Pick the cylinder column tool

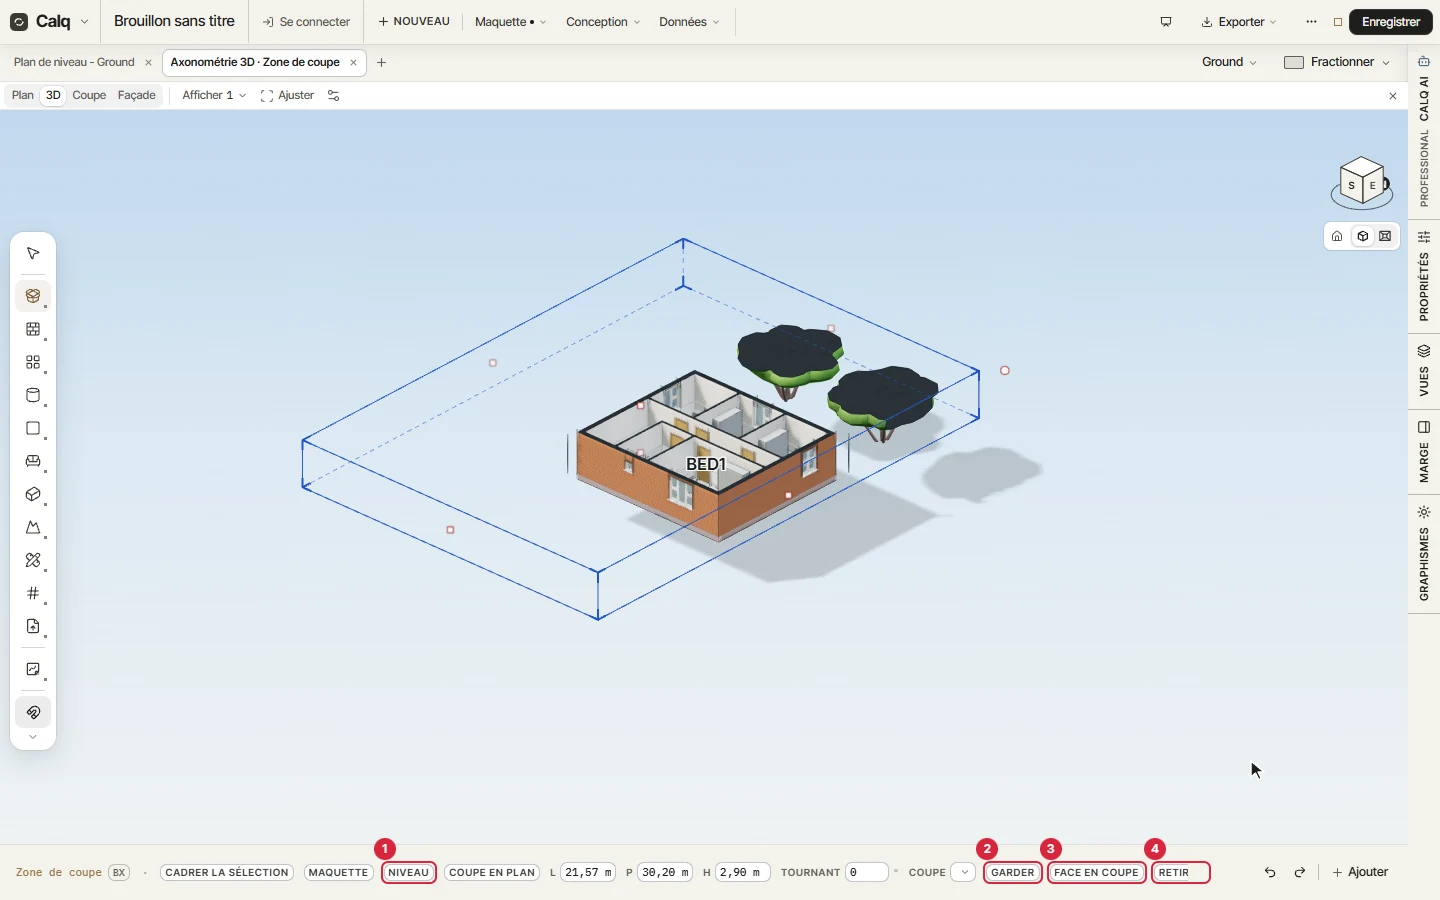tap(33, 395)
